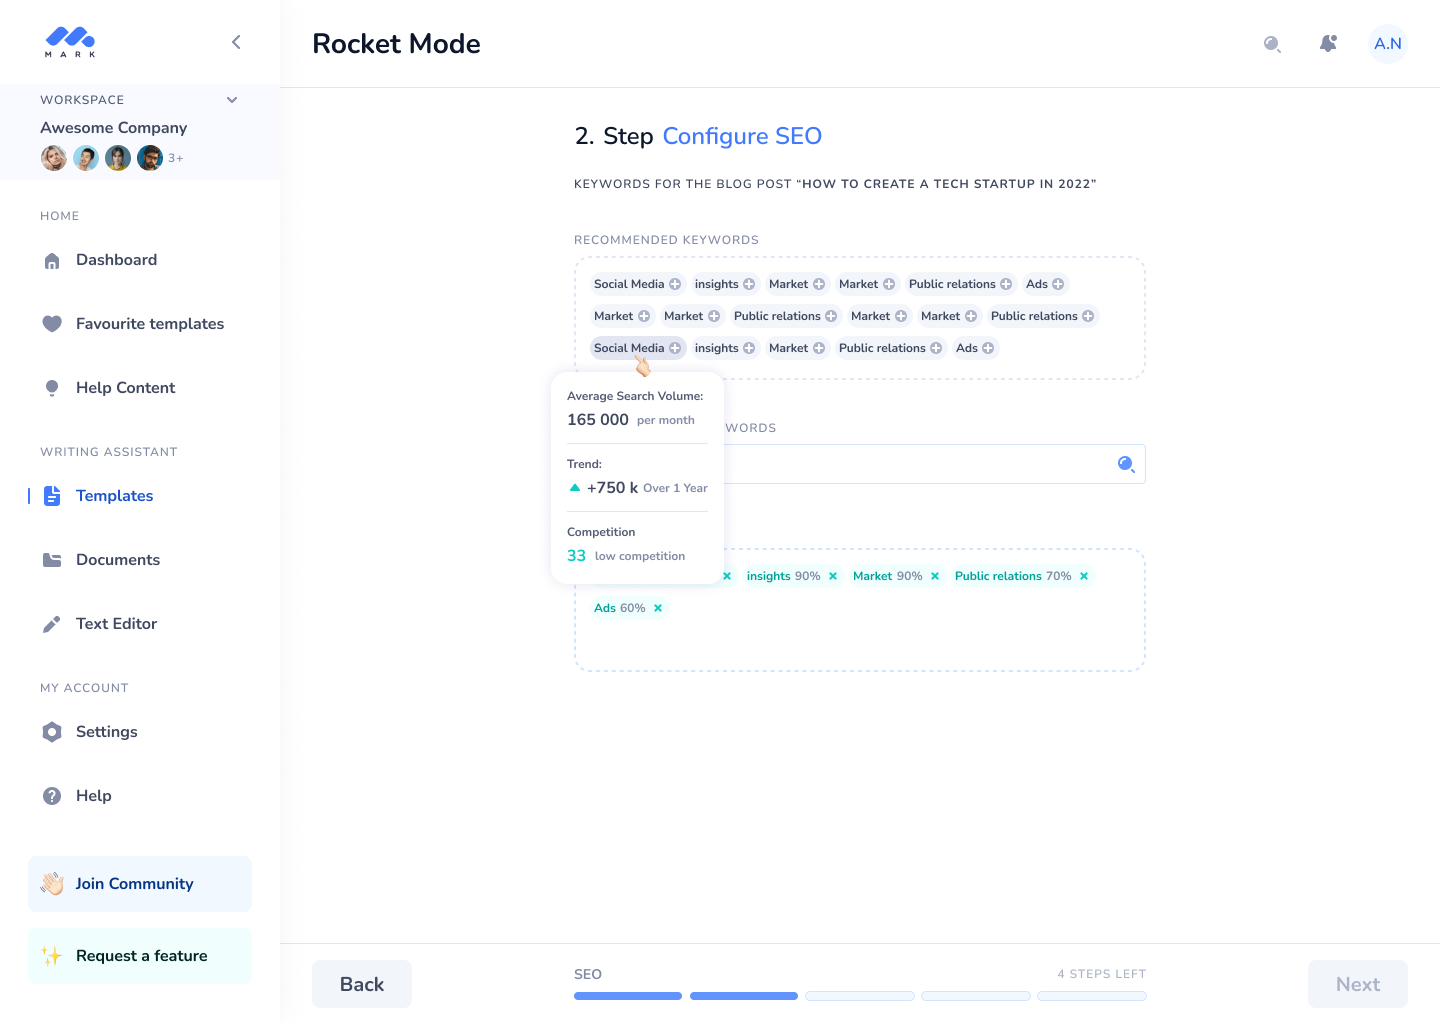Open Templates in the sidebar
1440x1024 pixels.
coord(114,496)
